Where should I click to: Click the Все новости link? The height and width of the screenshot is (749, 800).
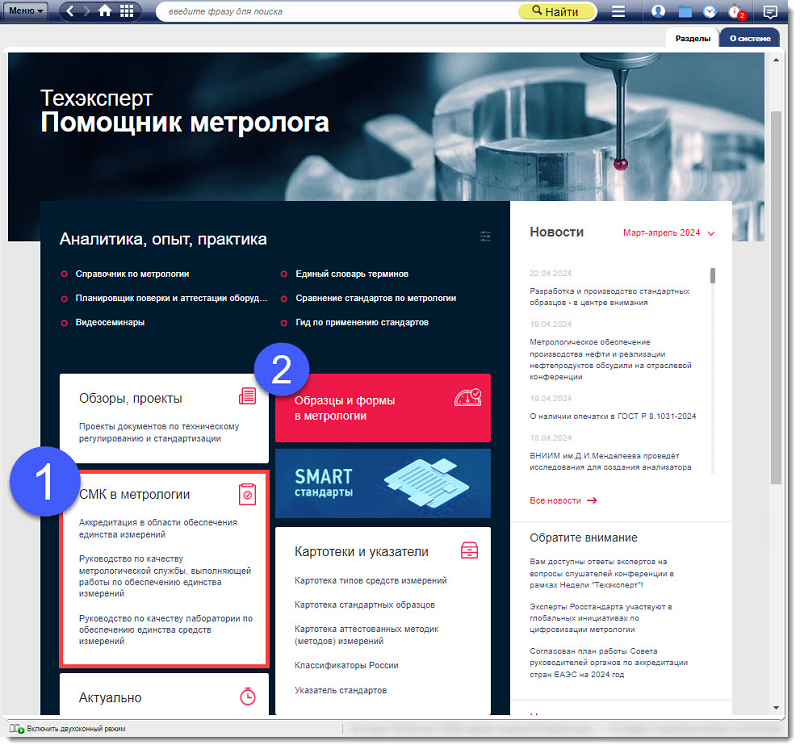[563, 501]
